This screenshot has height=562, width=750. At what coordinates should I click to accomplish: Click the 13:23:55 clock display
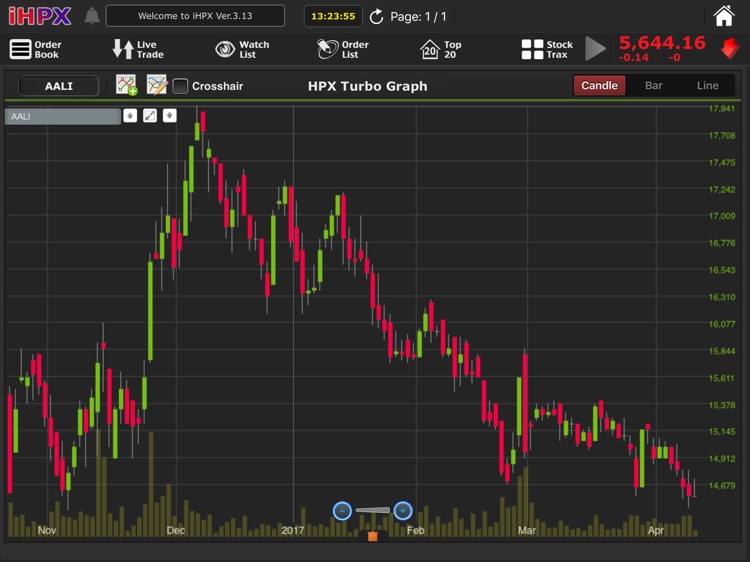click(x=333, y=16)
